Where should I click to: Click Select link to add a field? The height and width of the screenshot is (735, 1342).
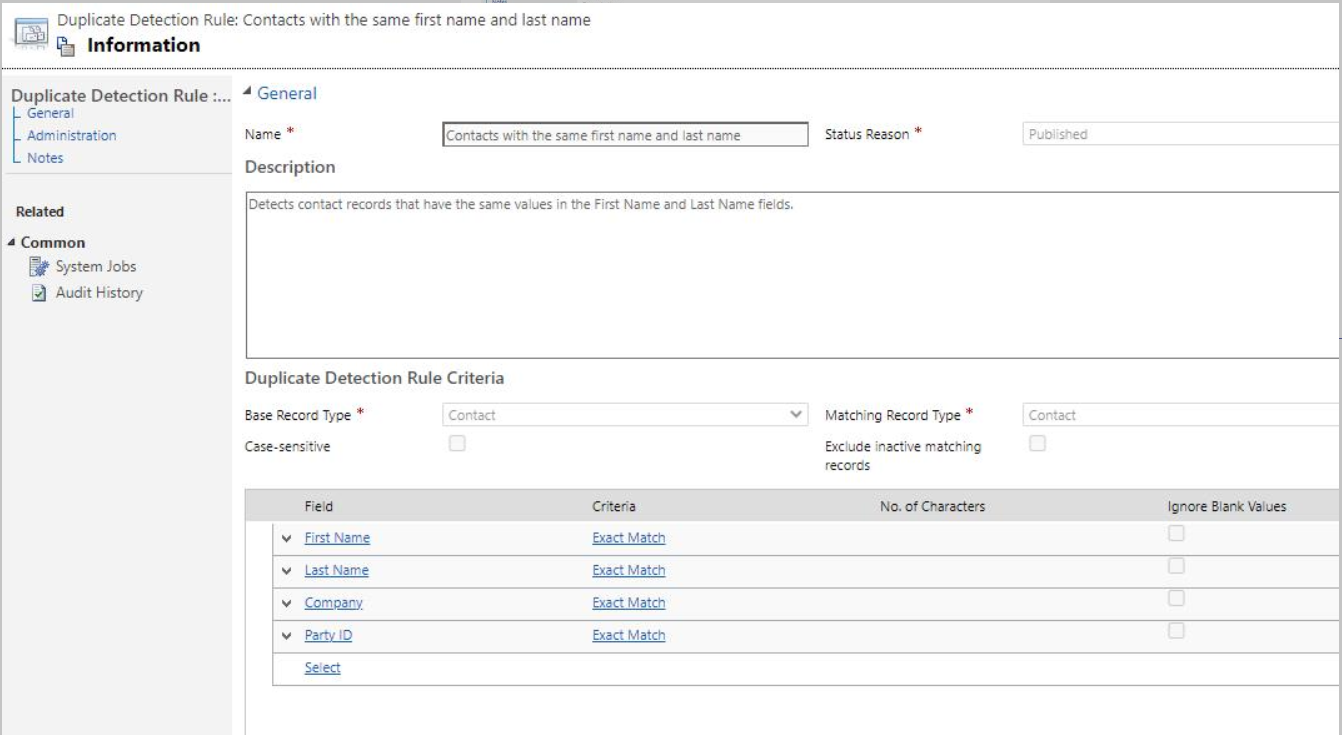[x=322, y=668]
